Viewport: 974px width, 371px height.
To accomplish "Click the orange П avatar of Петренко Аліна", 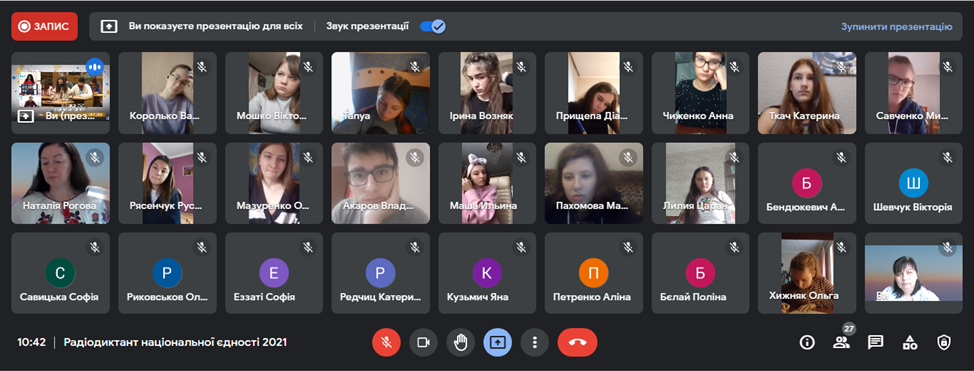I will [x=594, y=273].
